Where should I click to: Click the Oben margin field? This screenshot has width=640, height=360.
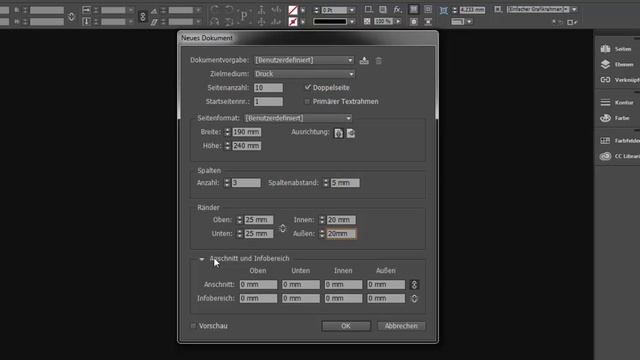(259, 220)
